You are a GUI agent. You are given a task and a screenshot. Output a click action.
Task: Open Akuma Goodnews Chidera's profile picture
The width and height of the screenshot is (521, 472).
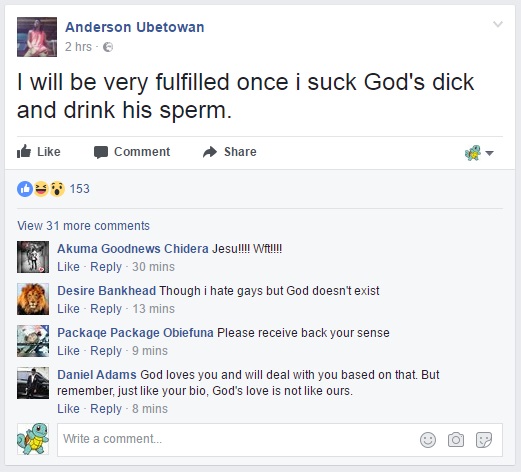(33, 257)
